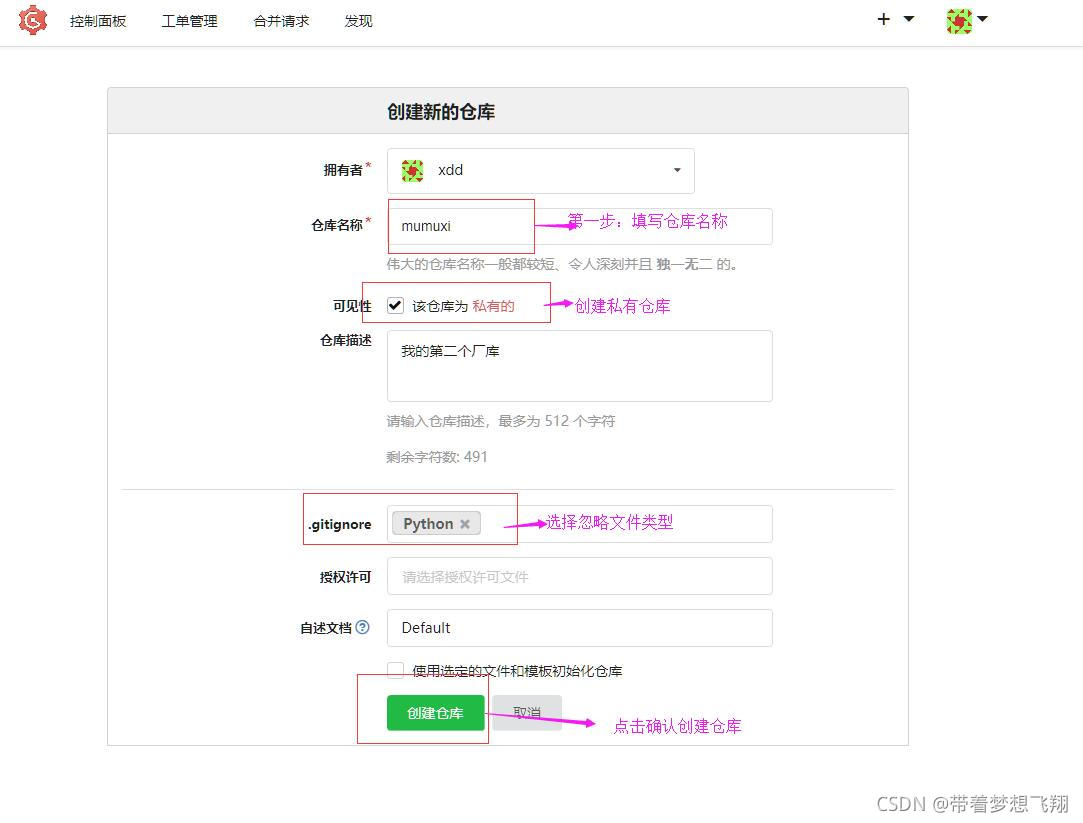Click the plus icon to create new content
1083x823 pixels.
(x=882, y=19)
